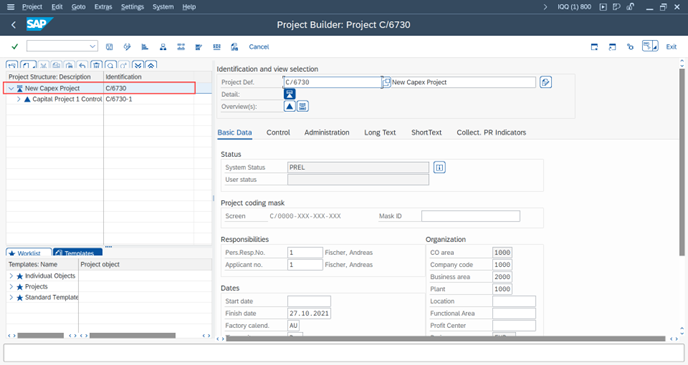Click Cancel in the toolbar
This screenshot has height=365, width=688.
point(259,47)
